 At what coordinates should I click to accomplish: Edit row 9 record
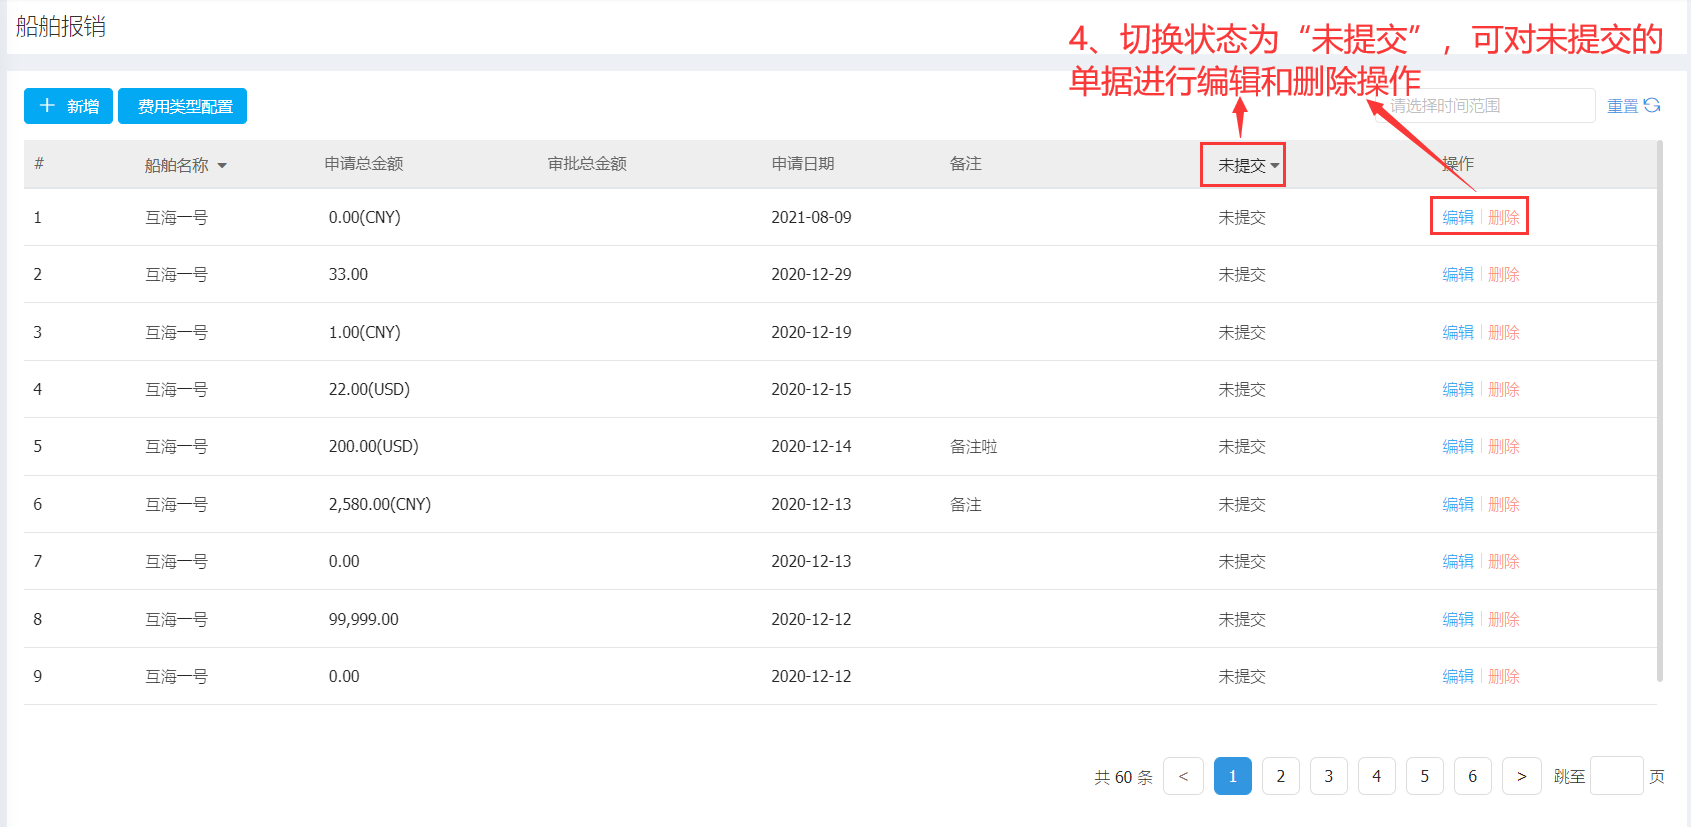tap(1458, 676)
